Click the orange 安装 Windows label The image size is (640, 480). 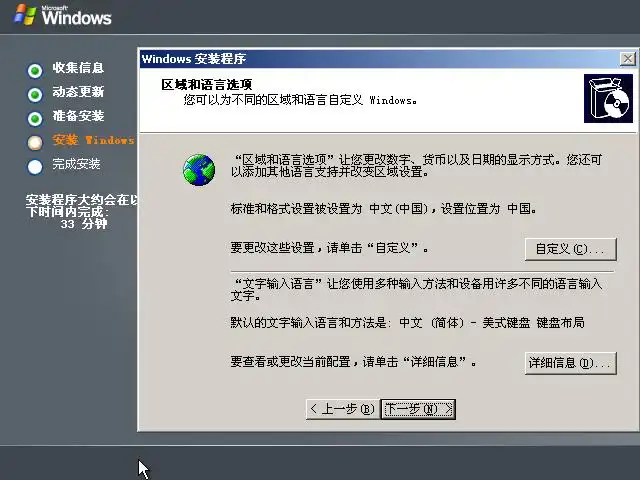pyautogui.click(x=93, y=140)
